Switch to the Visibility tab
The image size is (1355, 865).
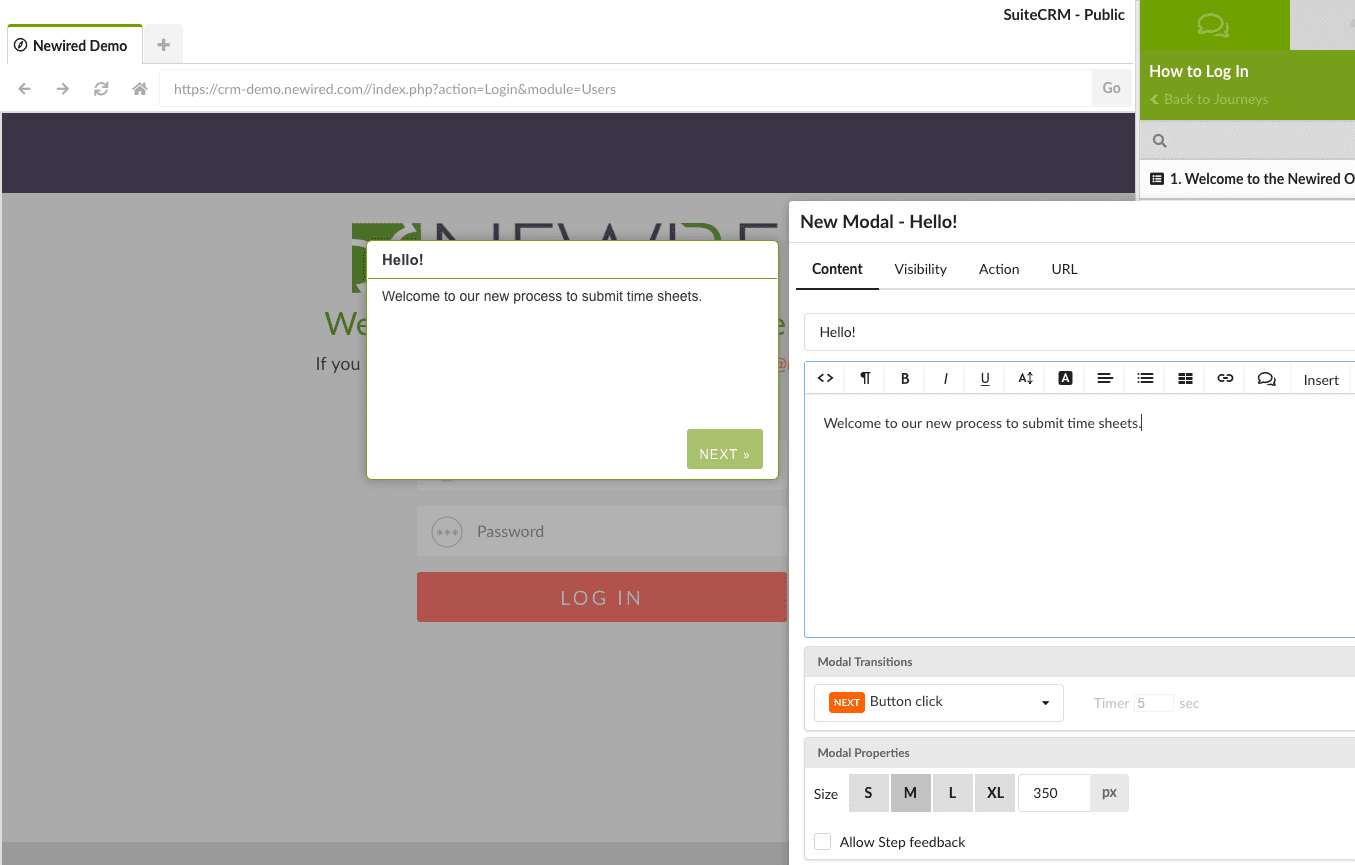tap(919, 268)
